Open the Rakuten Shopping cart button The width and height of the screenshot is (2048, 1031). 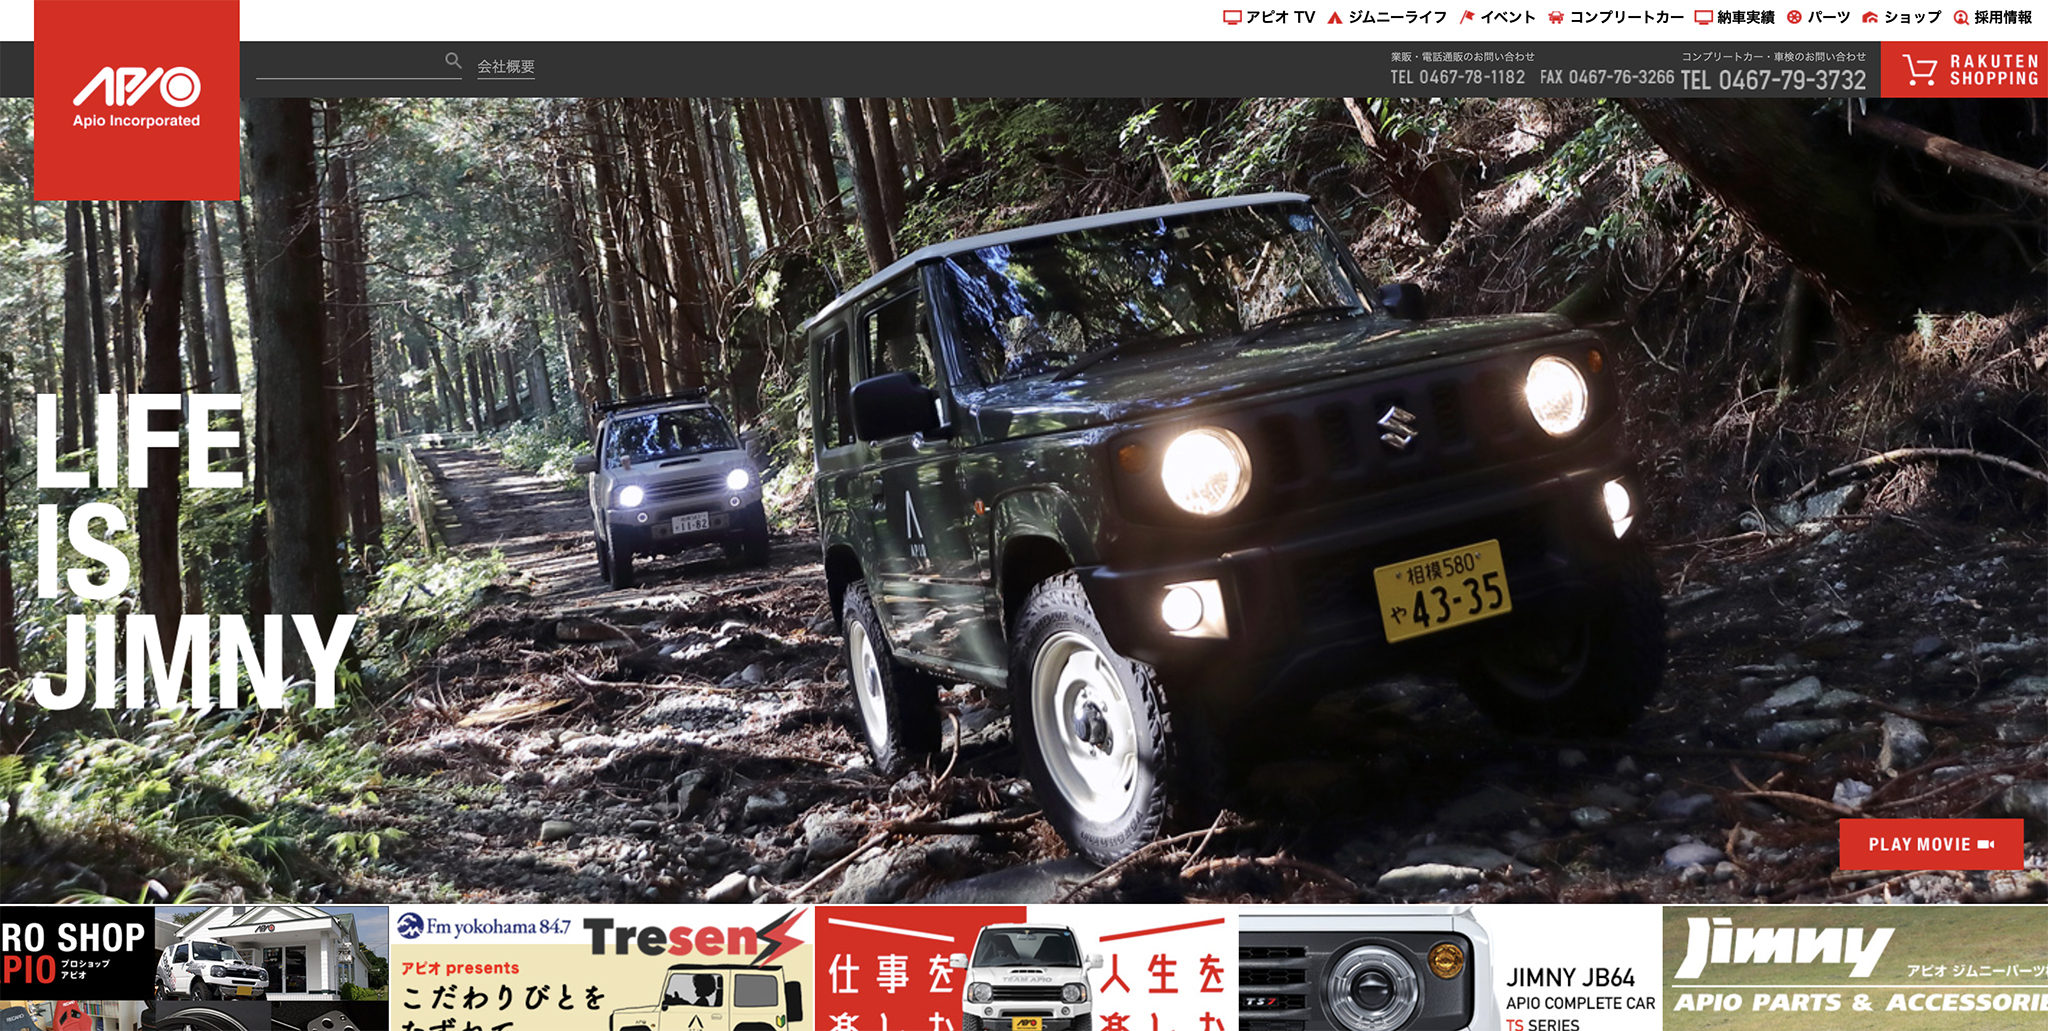point(1964,70)
